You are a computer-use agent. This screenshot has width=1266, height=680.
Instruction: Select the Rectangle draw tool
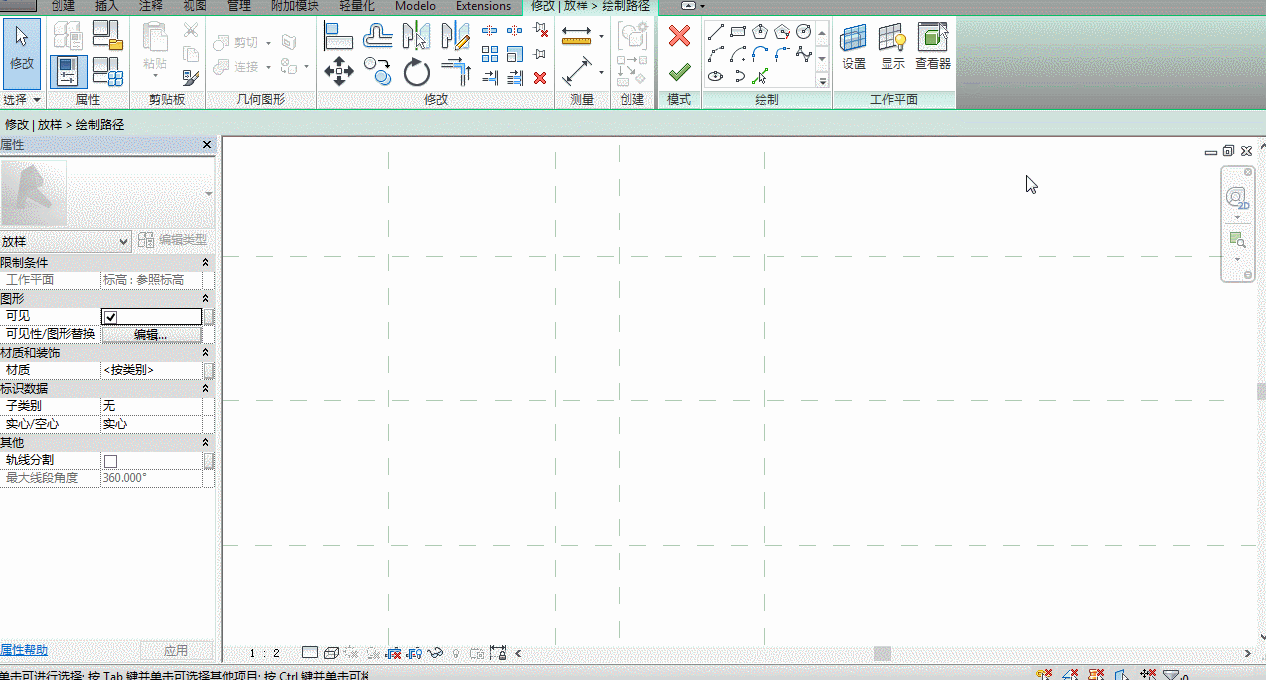[x=738, y=31]
